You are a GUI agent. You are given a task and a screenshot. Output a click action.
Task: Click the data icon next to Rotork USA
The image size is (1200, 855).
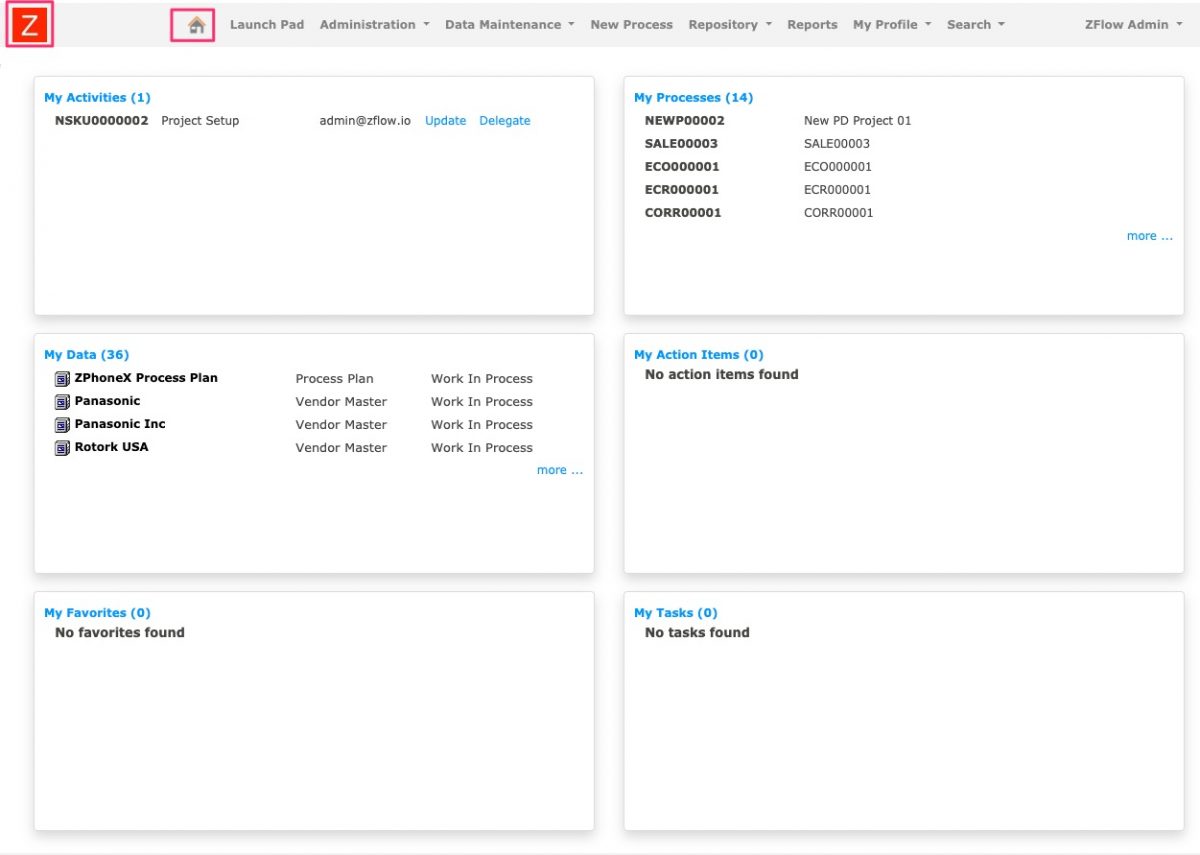[x=61, y=447]
